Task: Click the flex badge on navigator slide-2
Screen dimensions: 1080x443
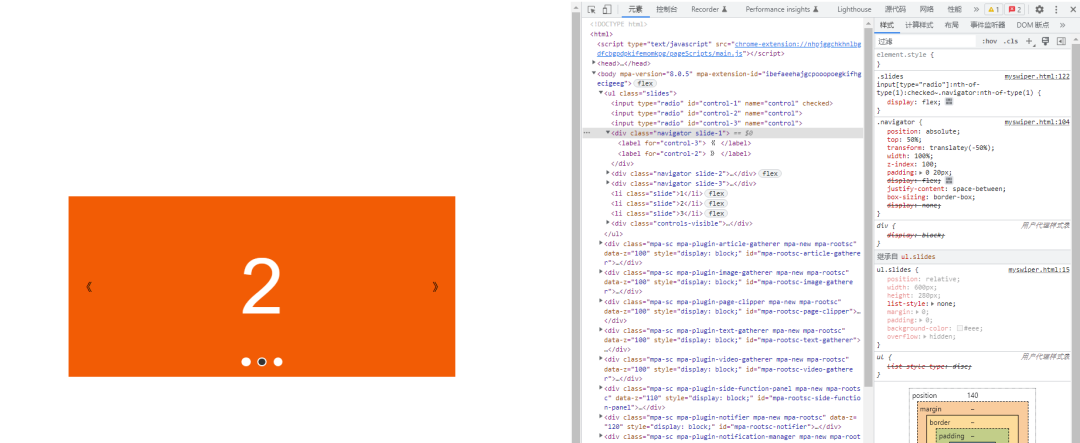Action: 770,174
